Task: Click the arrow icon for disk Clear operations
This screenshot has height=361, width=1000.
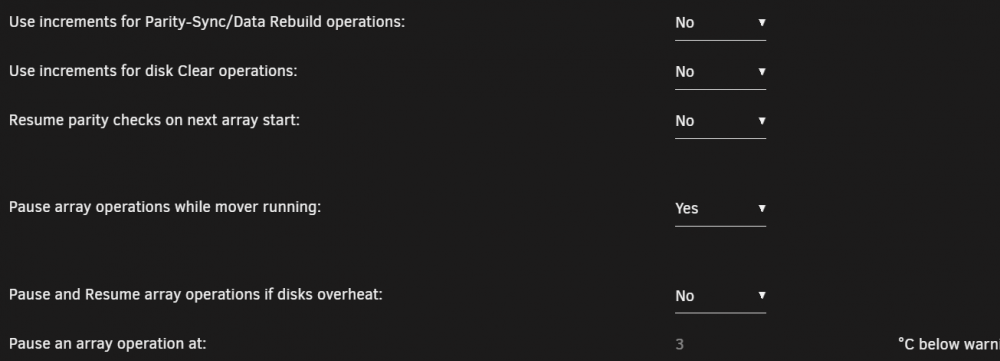Action: [761, 71]
